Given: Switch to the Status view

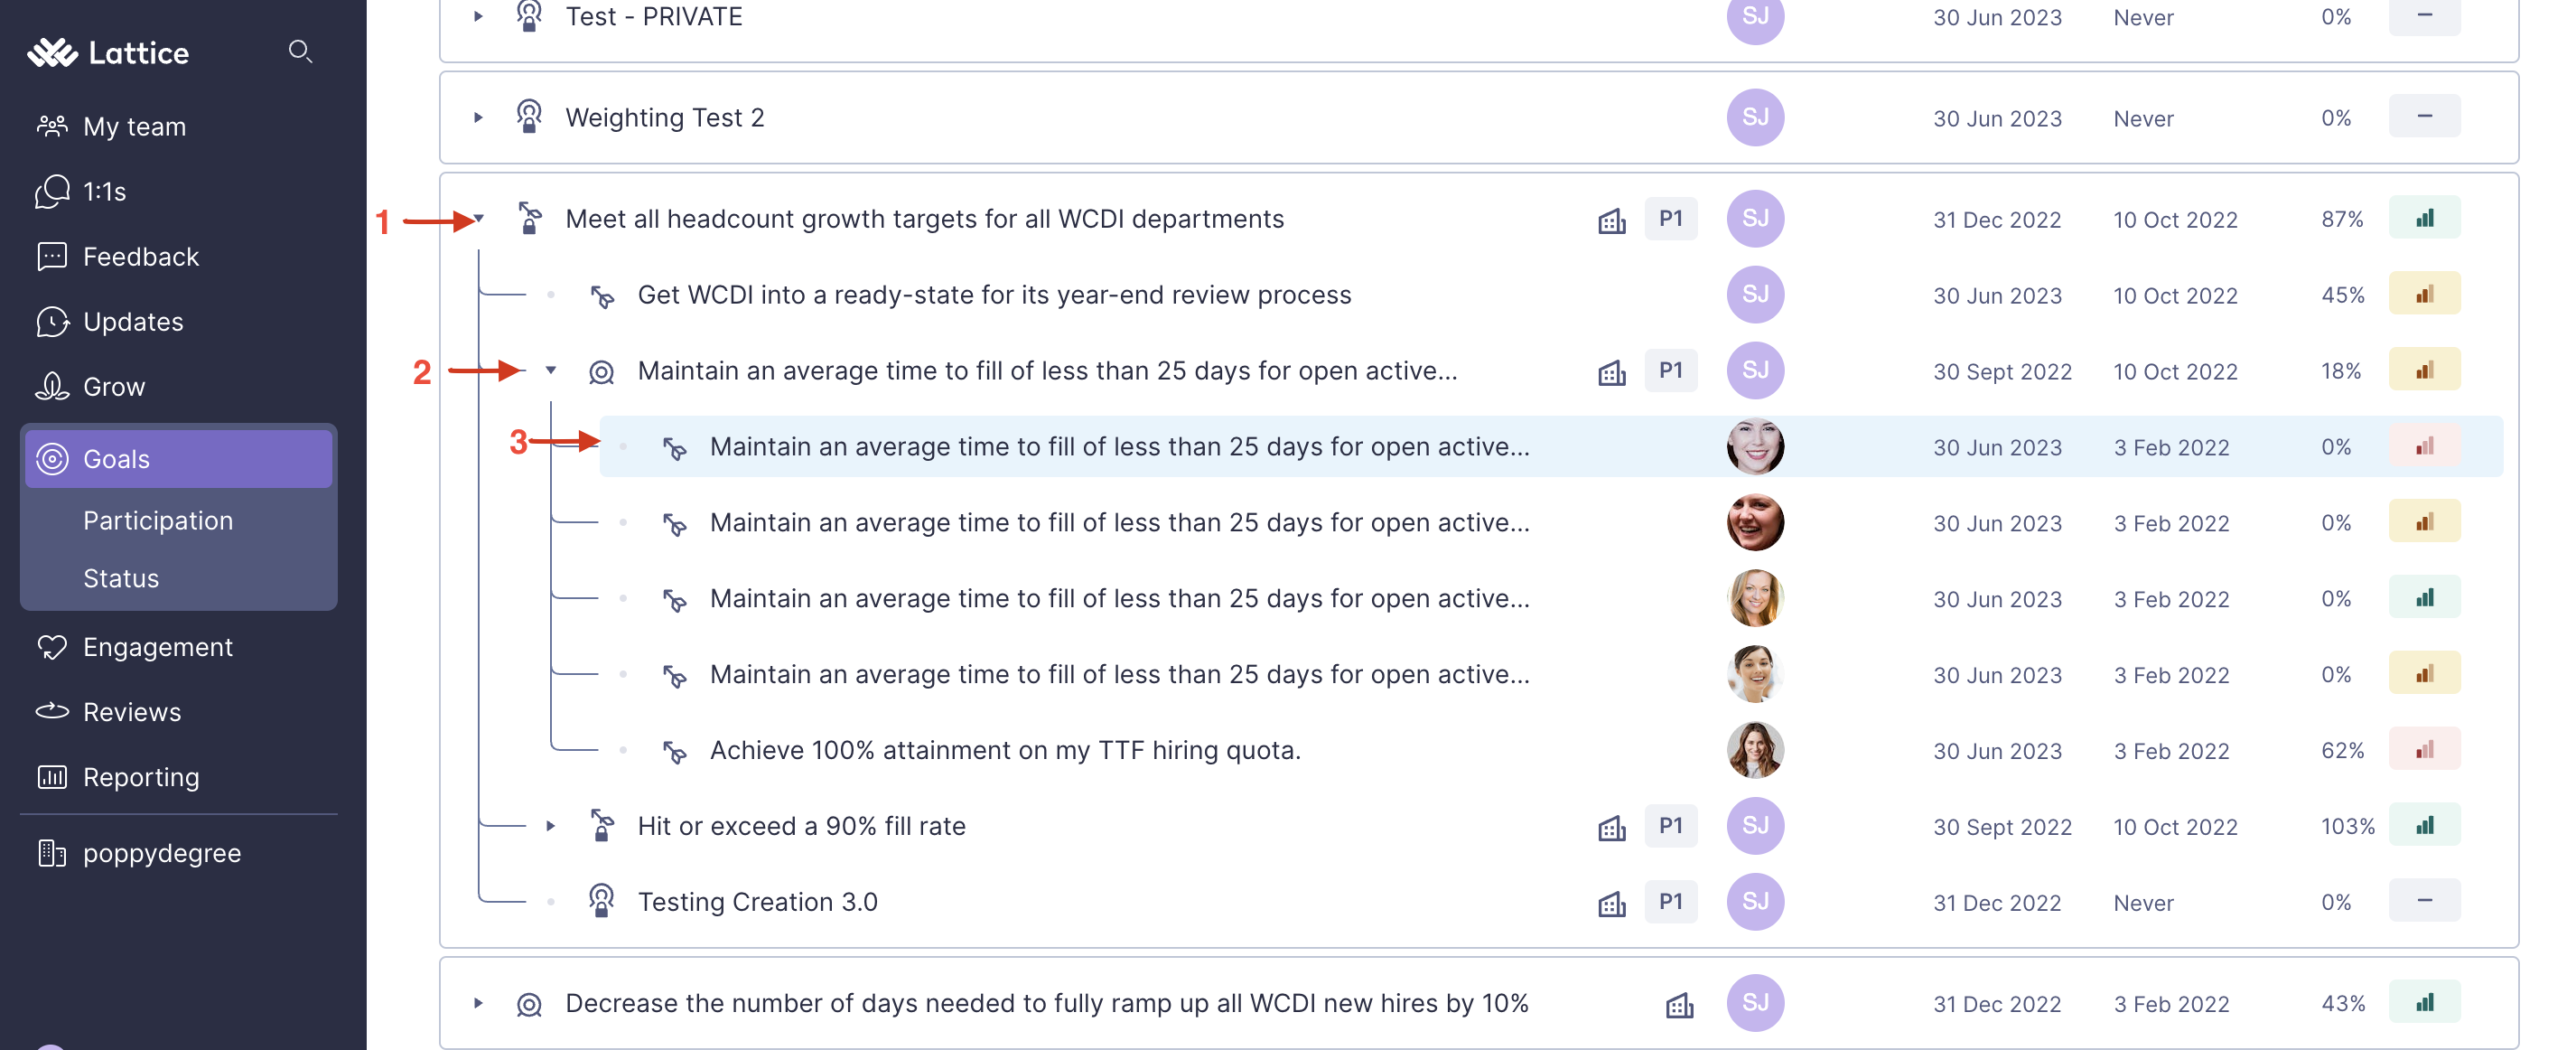Looking at the screenshot, I should coord(120,577).
